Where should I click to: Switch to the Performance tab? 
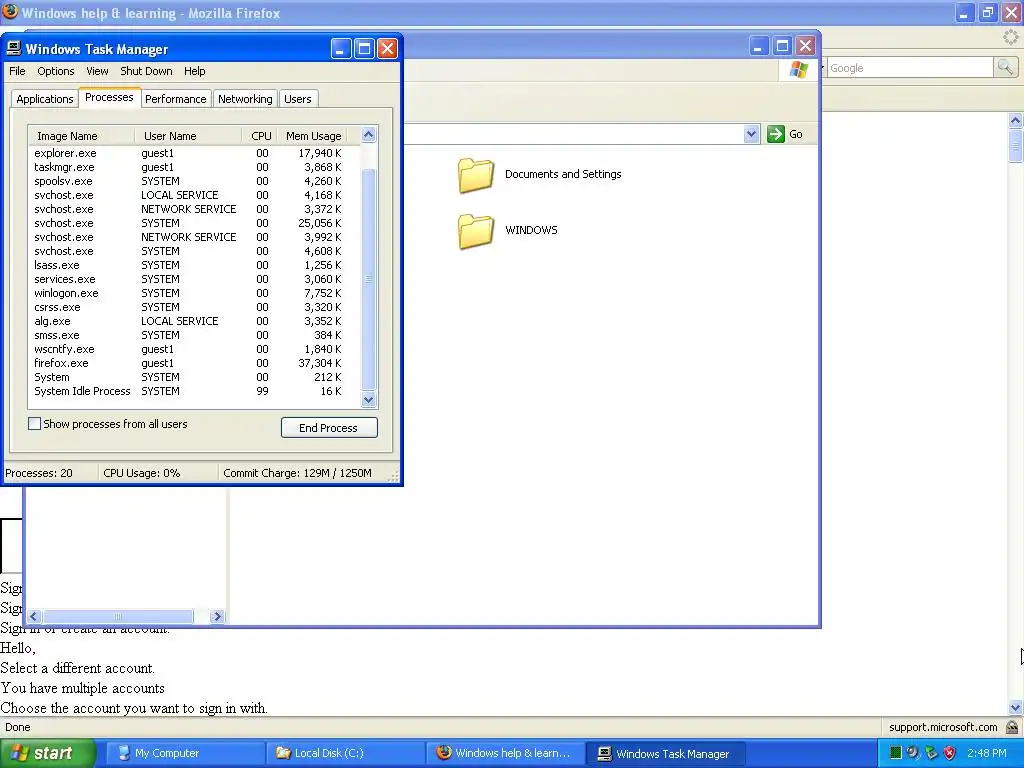(x=176, y=99)
